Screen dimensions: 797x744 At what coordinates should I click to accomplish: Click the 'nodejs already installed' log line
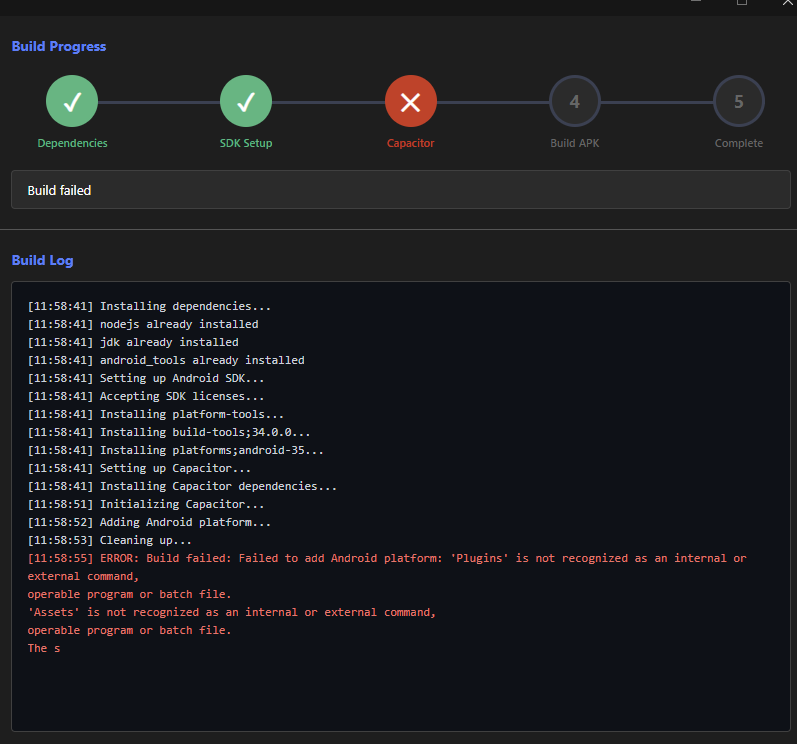pos(143,324)
